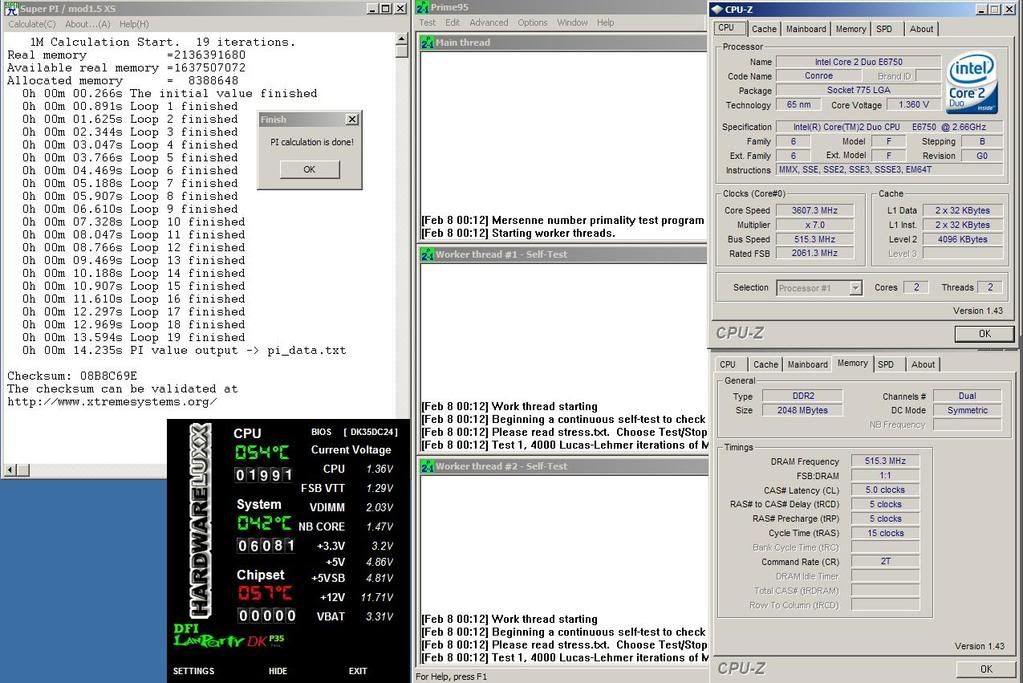The width and height of the screenshot is (1023, 683).
Task: Click the DRAM Frequency 515.3 MHz field
Action: click(x=885, y=461)
